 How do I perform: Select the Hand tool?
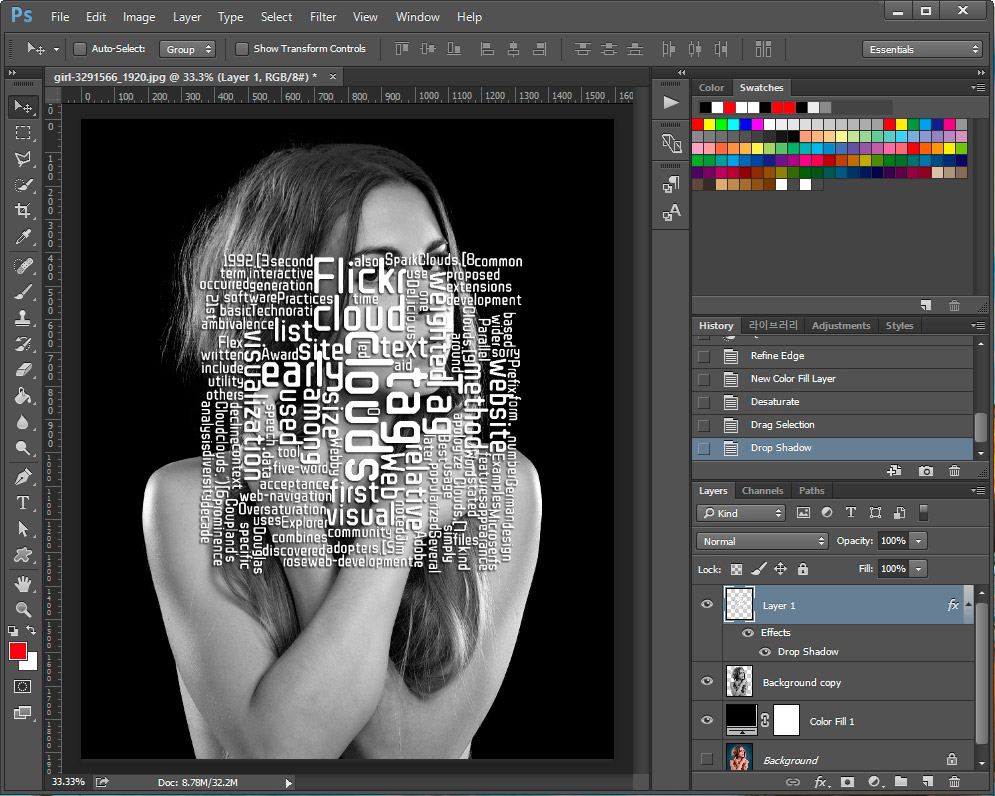pos(23,583)
